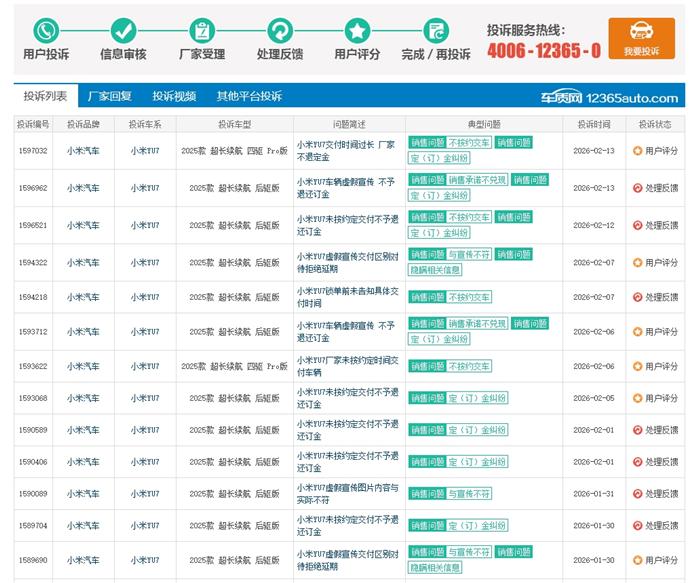Click 销售承诺不兑现 tag in row 1593712
Screen dimensions: 700x583
click(477, 324)
